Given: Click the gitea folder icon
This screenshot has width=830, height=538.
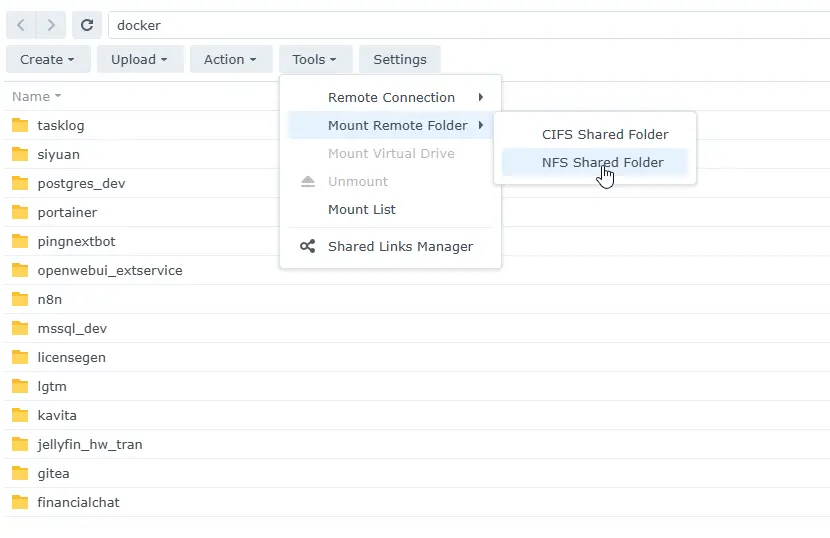Looking at the screenshot, I should pos(20,473).
